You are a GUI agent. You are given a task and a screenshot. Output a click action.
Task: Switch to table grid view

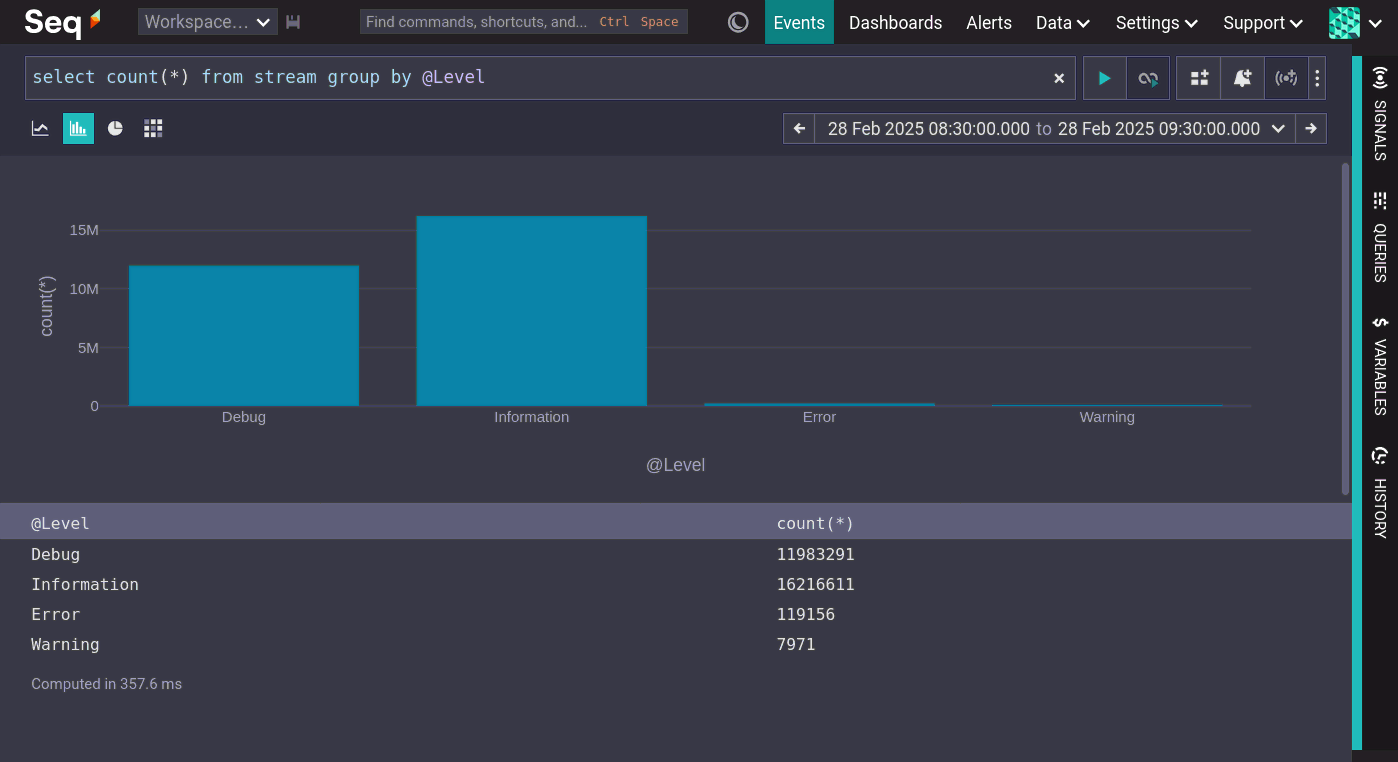tap(153, 128)
